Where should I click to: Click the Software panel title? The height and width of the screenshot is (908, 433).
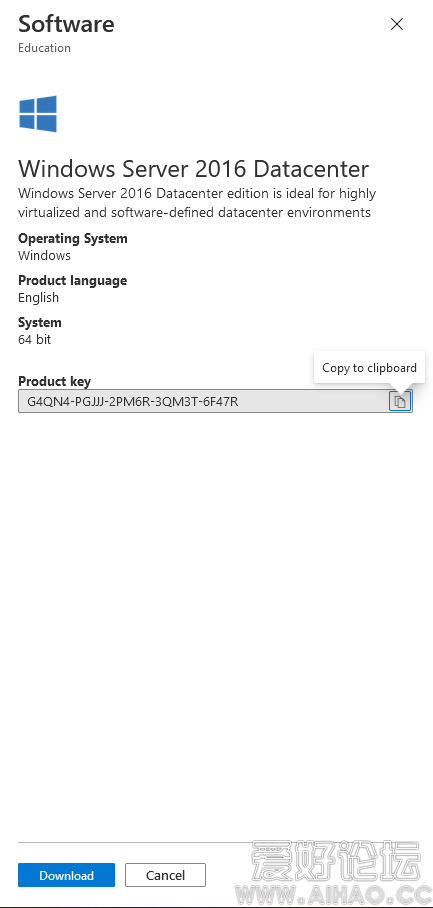66,24
